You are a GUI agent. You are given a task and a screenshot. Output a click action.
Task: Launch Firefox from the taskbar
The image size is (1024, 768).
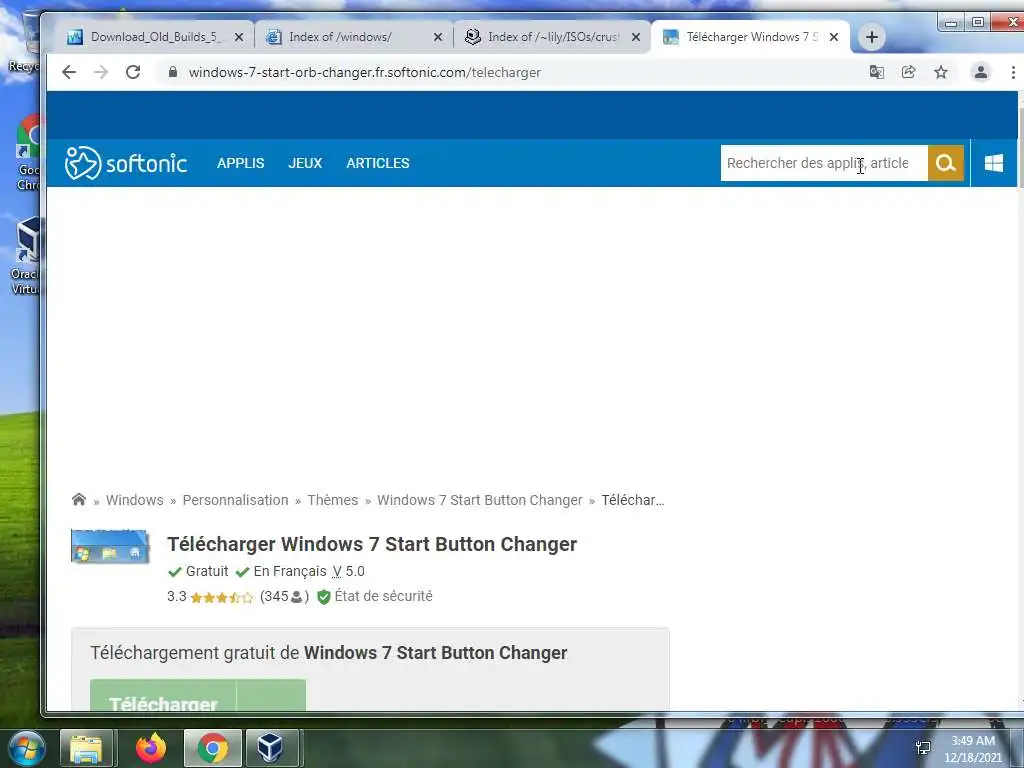(x=151, y=748)
